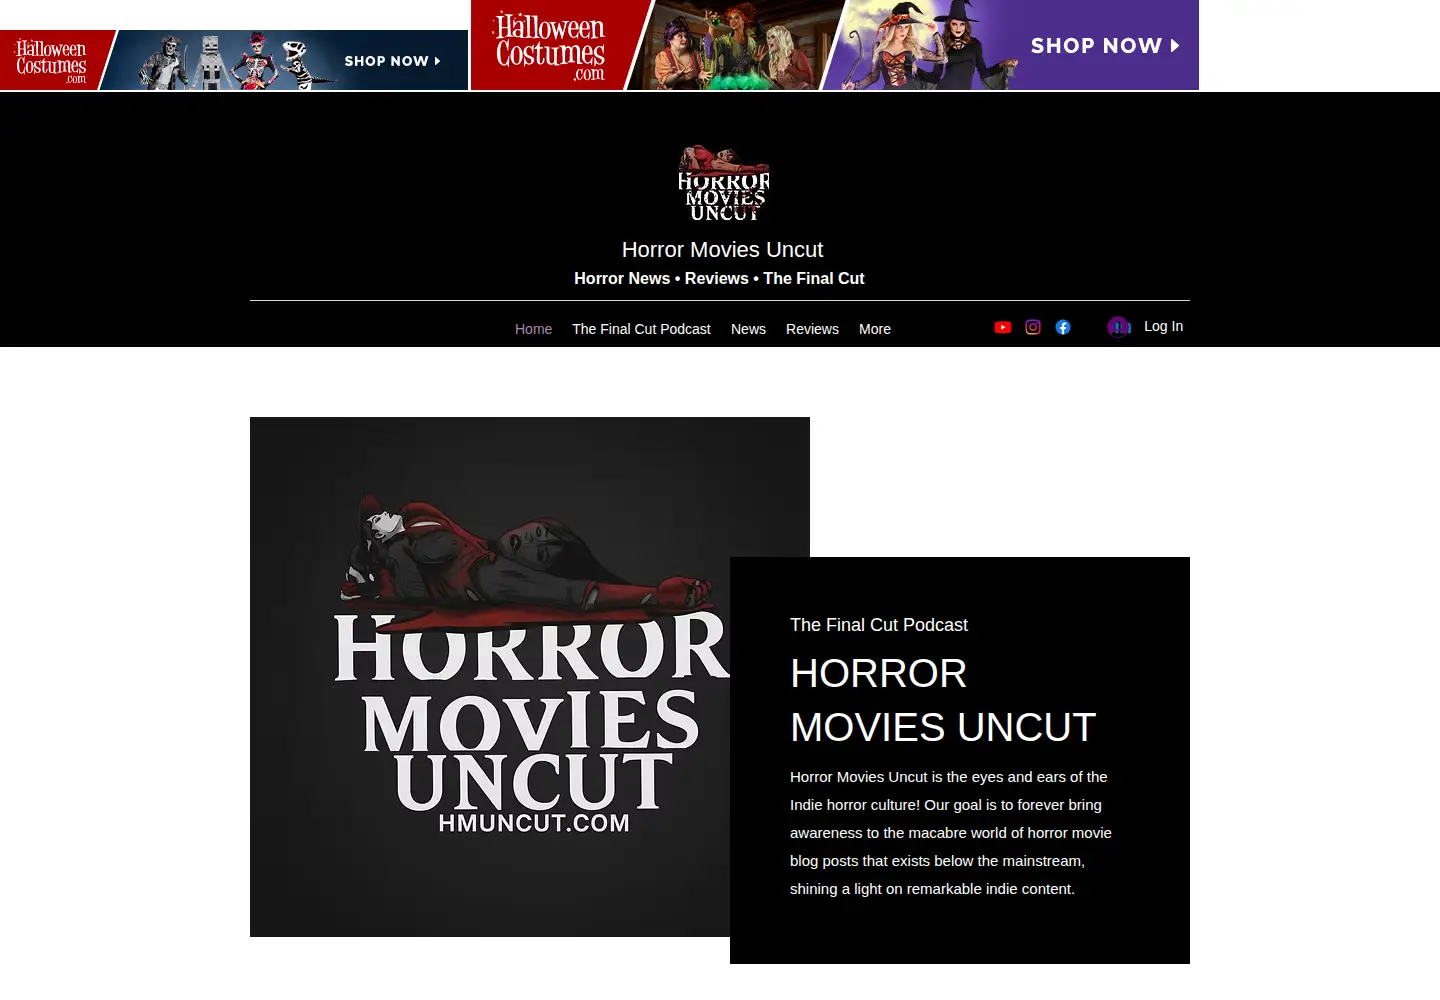Click the paragraph starting 'Horror Movies Uncut is the eyes'
The width and height of the screenshot is (1440, 1000).
click(x=951, y=833)
